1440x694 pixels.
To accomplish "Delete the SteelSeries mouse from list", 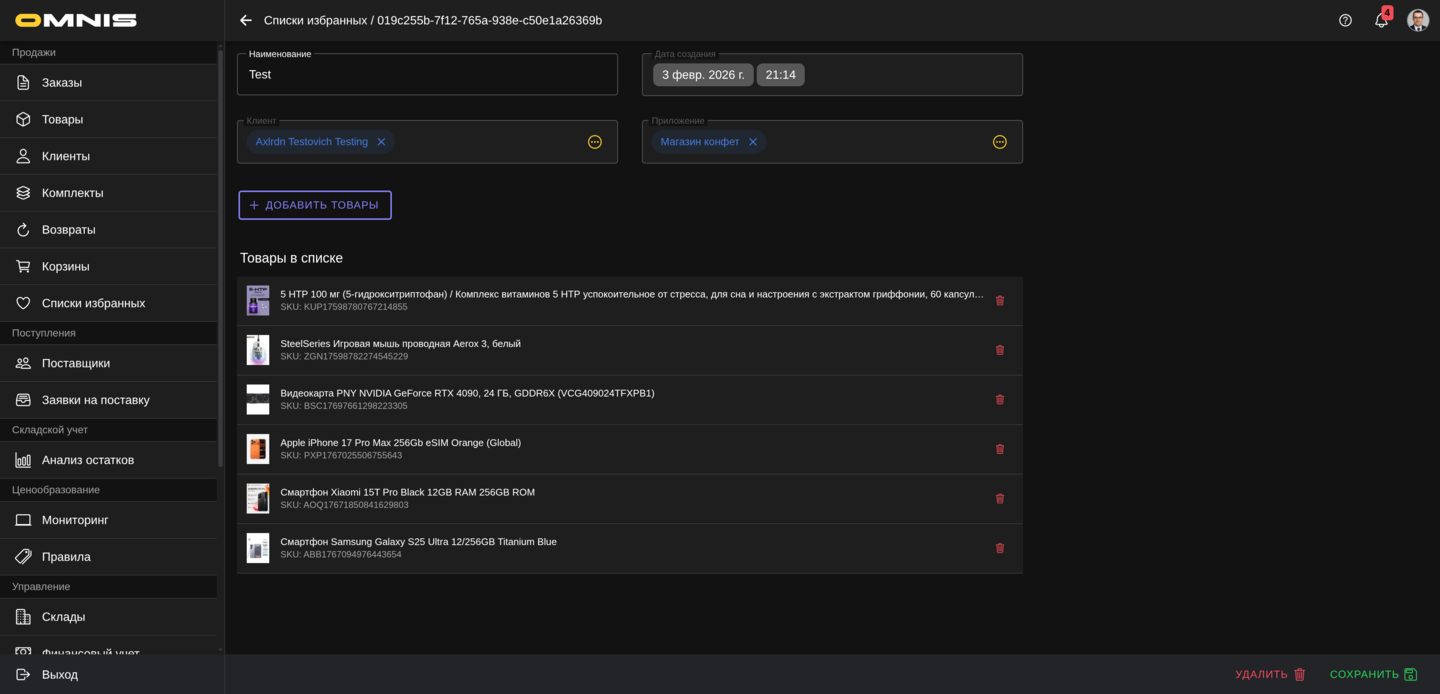I will pos(999,350).
